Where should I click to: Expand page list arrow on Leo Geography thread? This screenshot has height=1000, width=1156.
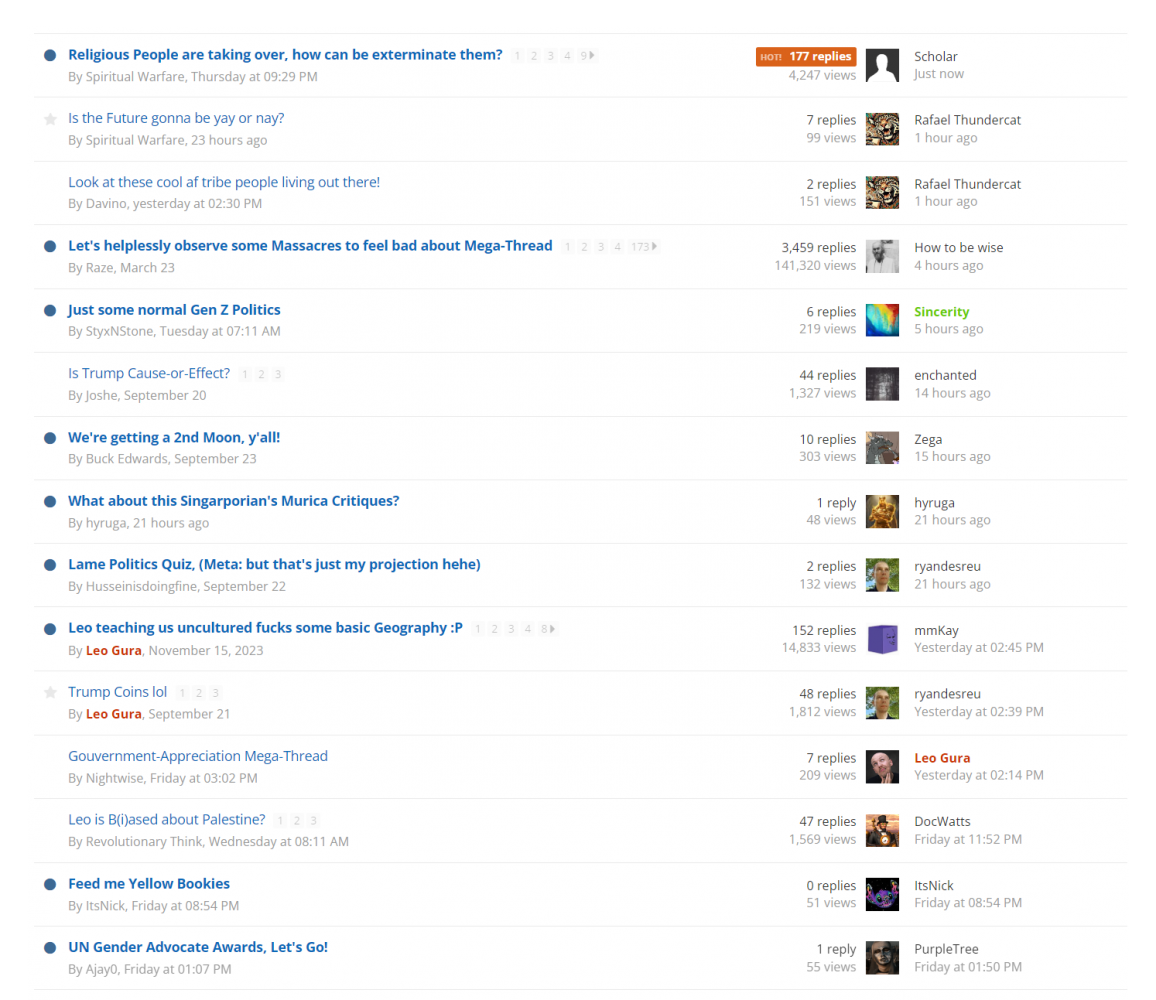552,629
